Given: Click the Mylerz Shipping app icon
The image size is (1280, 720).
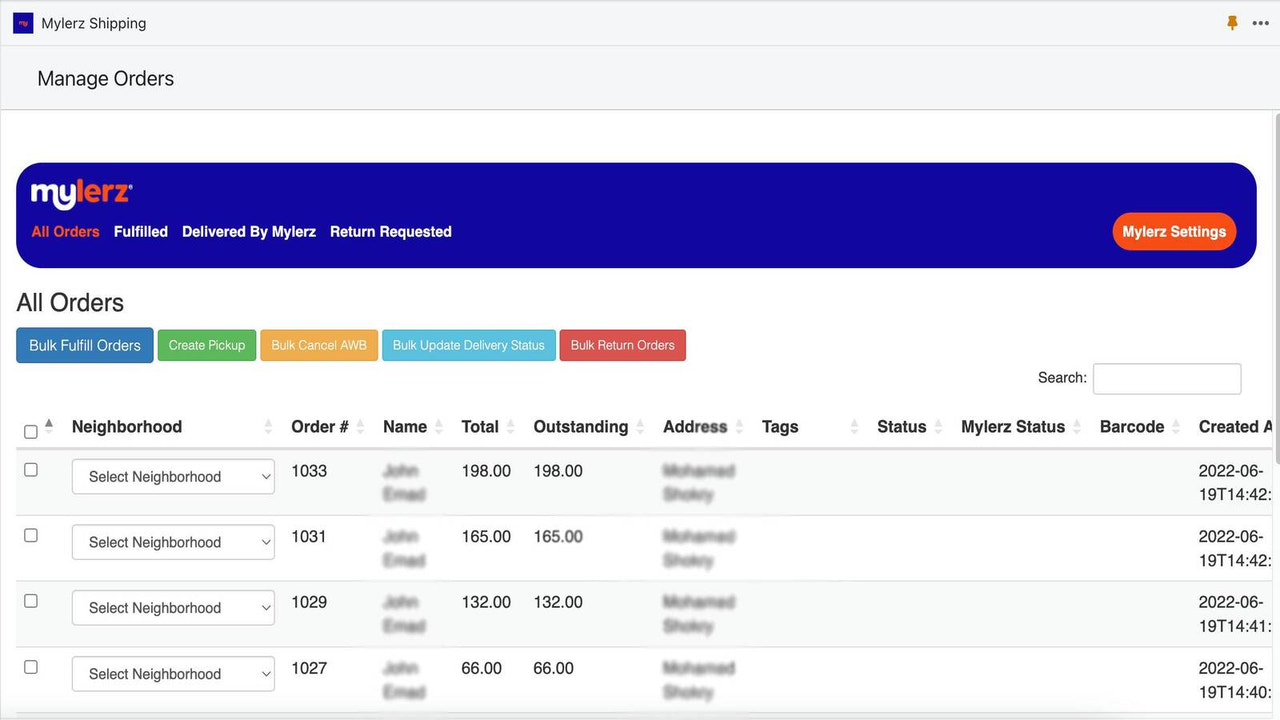Looking at the screenshot, I should 22,22.
